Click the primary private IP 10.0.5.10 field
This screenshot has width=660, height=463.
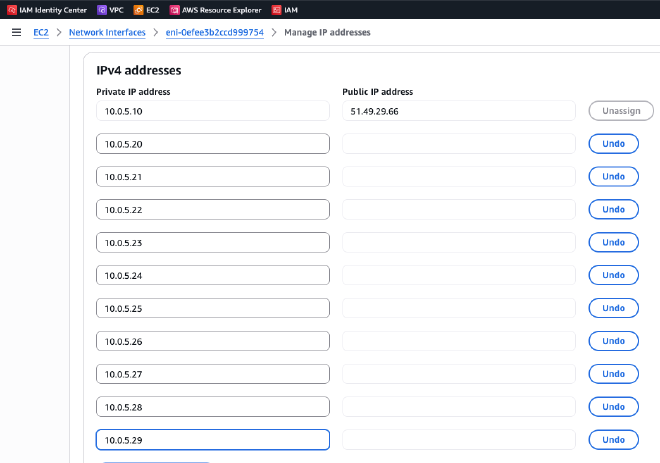pos(212,111)
